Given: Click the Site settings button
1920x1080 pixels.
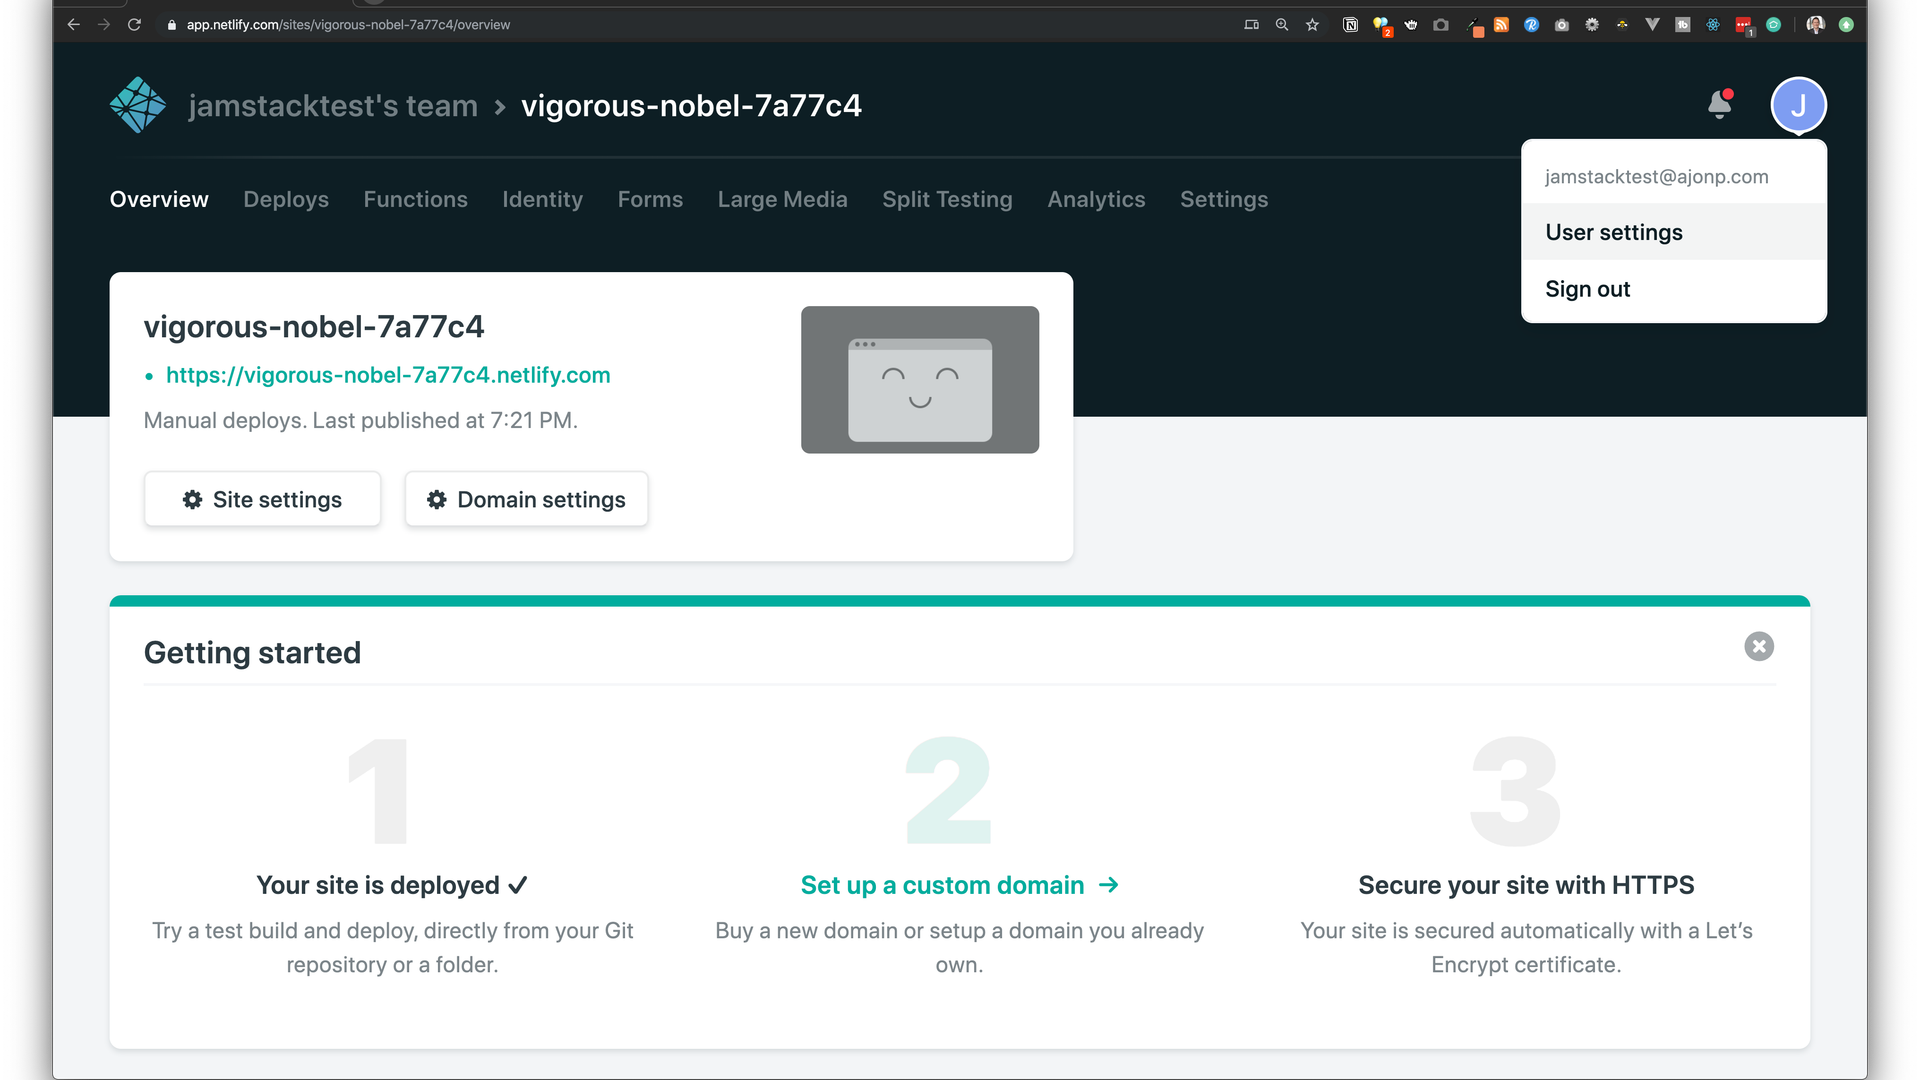Looking at the screenshot, I should pyautogui.click(x=262, y=499).
